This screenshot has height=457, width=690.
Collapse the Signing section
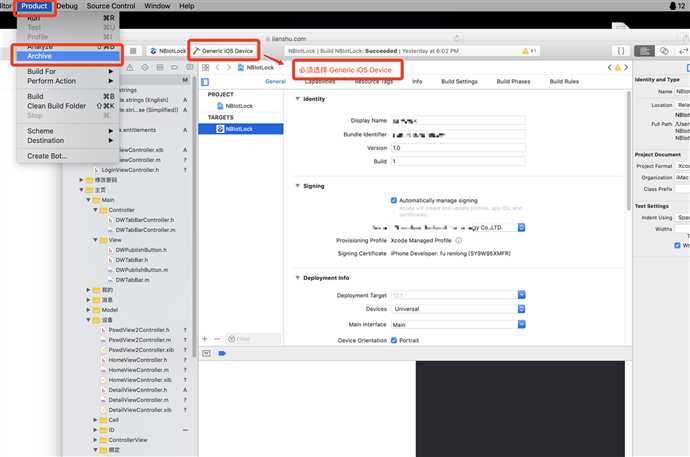click(297, 186)
